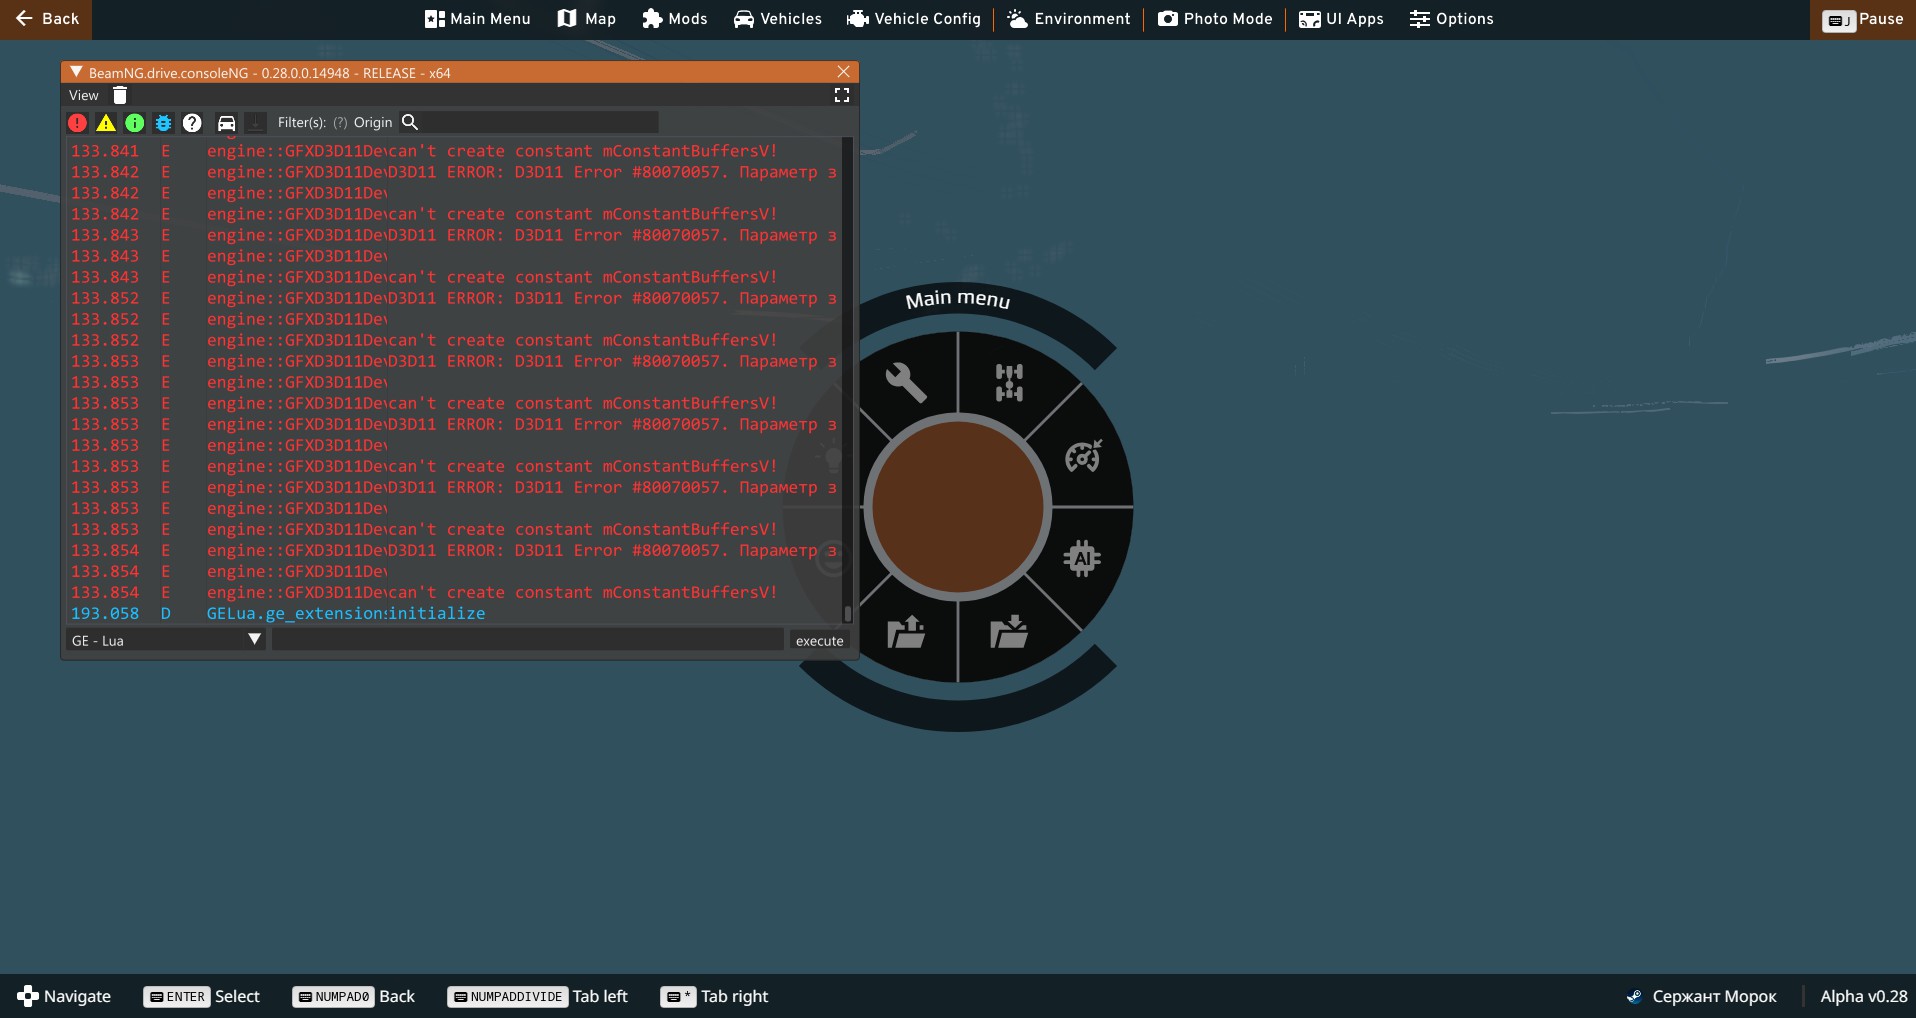Collapse the consoleNG window with title triangle

pyautogui.click(x=76, y=72)
